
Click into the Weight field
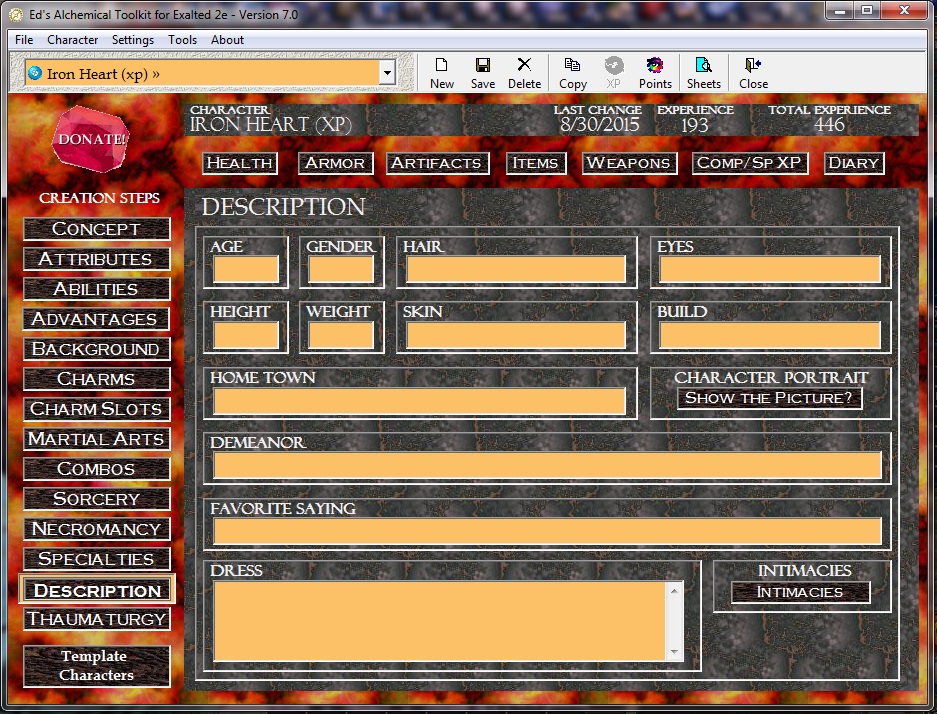(x=341, y=335)
